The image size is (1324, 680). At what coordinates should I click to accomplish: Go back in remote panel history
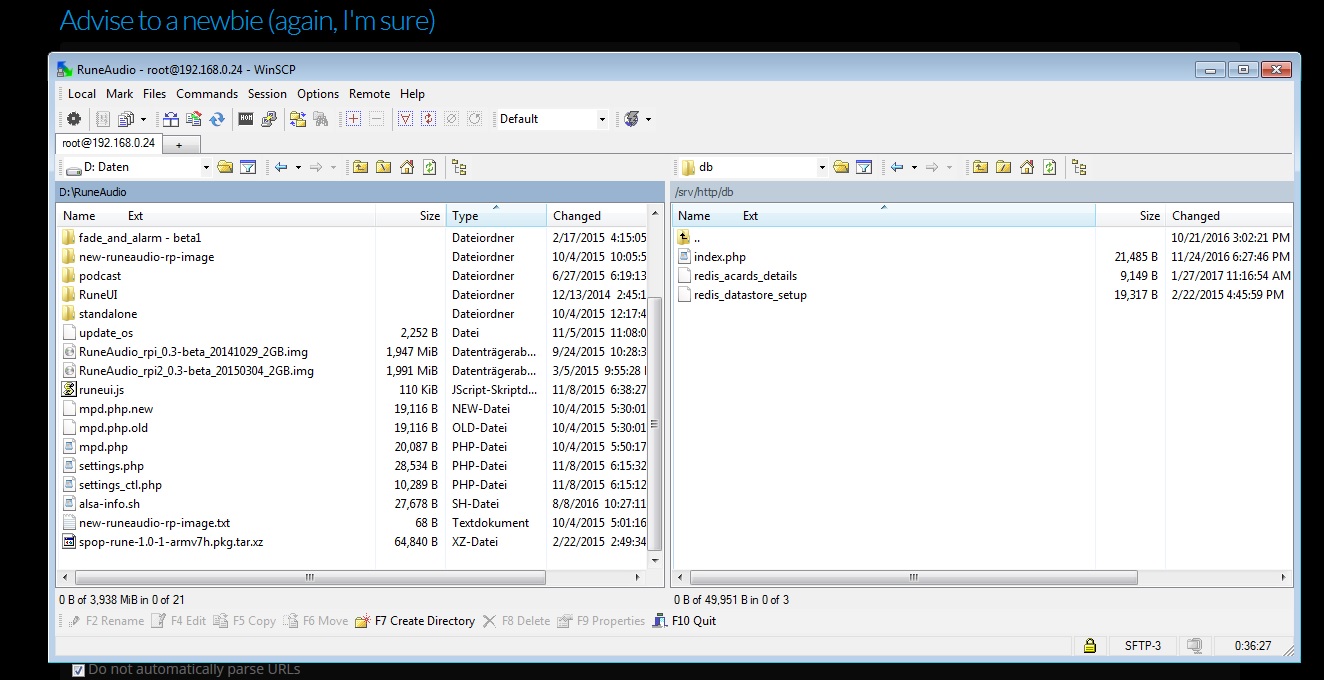click(x=897, y=167)
